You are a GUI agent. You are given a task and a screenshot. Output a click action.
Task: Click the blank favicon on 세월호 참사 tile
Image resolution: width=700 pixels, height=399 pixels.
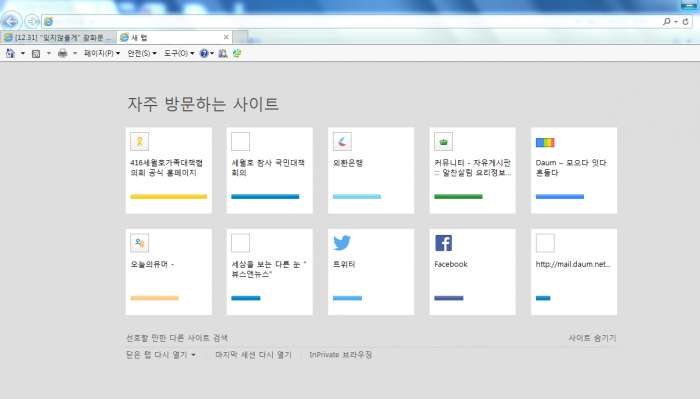[x=241, y=141]
